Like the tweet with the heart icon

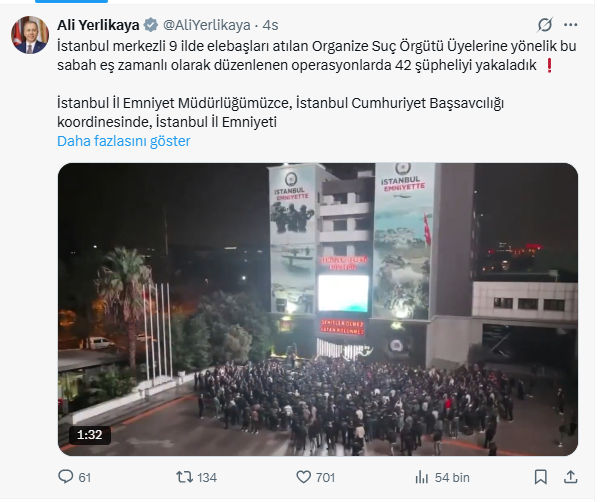[303, 477]
